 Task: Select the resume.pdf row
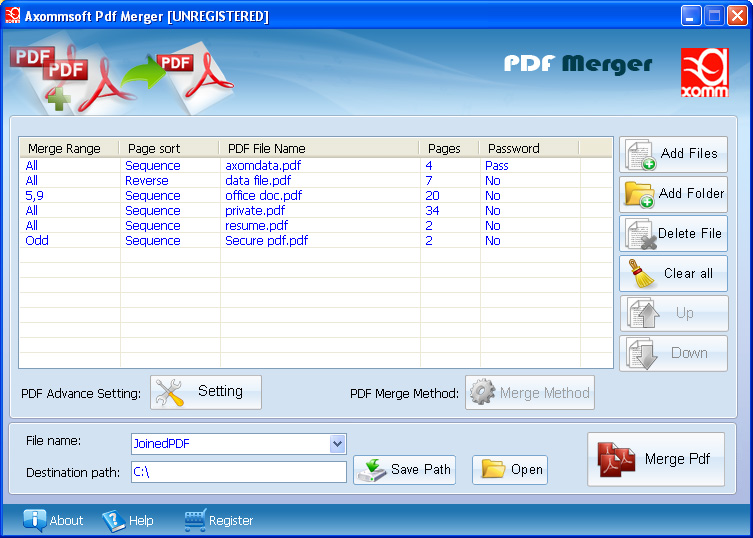316,225
